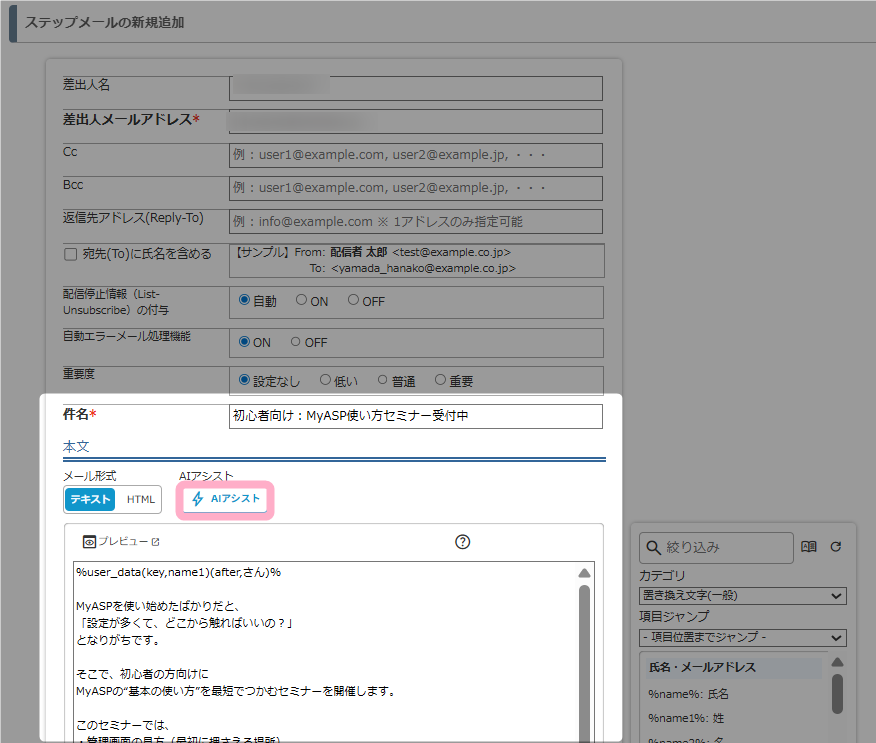
Task: Click the refresh icon beside search box
Action: click(x=836, y=547)
